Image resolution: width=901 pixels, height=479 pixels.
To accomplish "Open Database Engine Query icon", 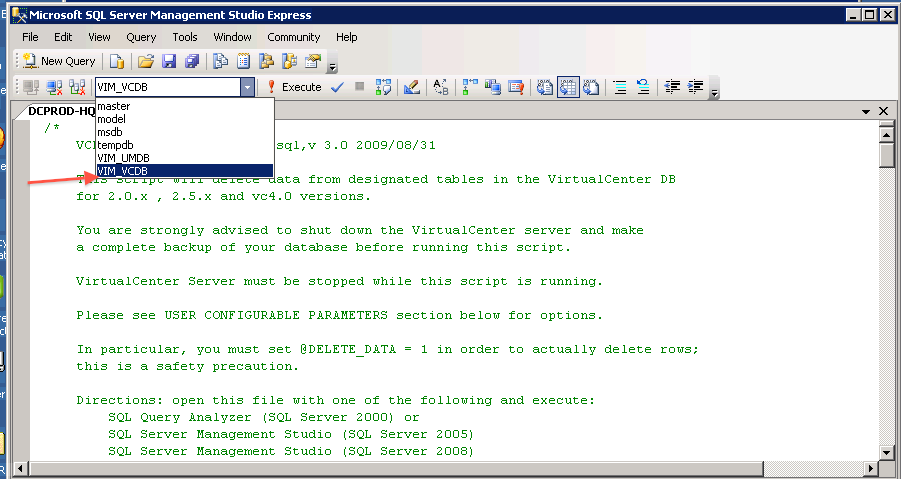I will (x=117, y=61).
